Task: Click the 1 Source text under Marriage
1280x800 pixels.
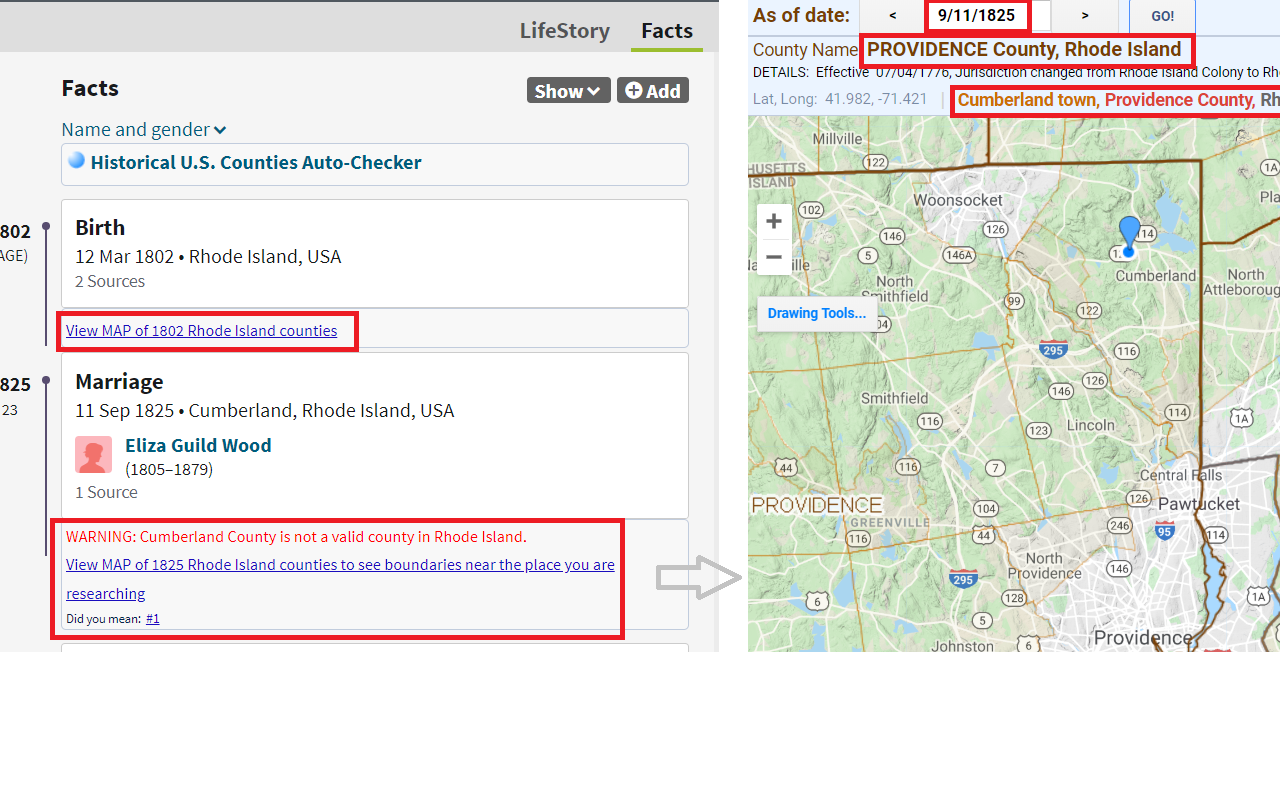Action: tap(106, 492)
